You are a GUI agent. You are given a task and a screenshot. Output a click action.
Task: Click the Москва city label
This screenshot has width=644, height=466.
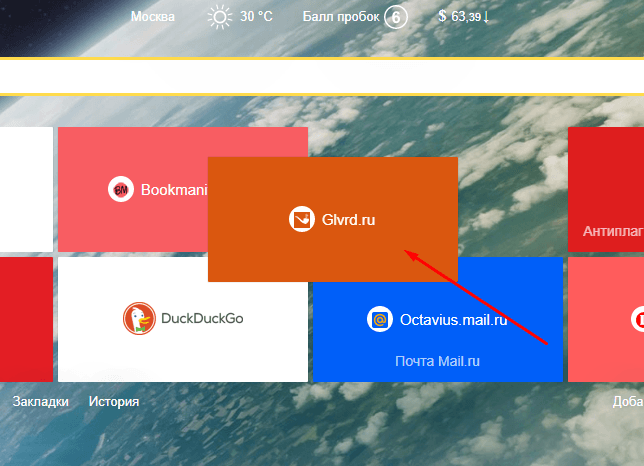153,17
